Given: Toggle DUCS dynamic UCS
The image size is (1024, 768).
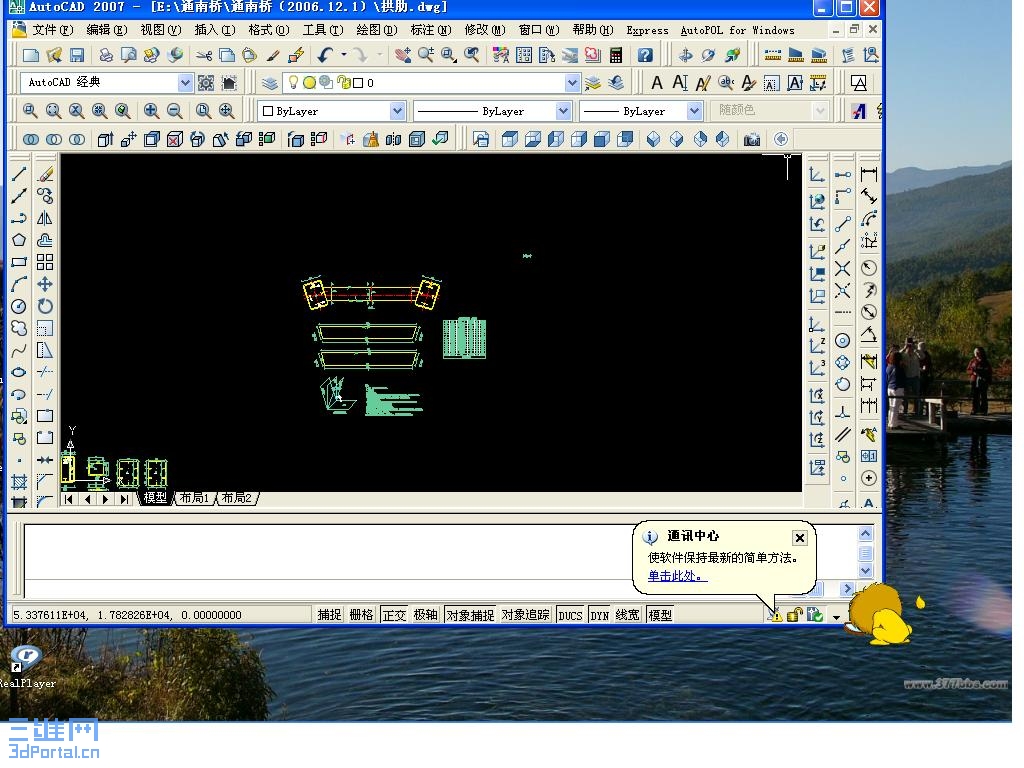Looking at the screenshot, I should click(570, 615).
